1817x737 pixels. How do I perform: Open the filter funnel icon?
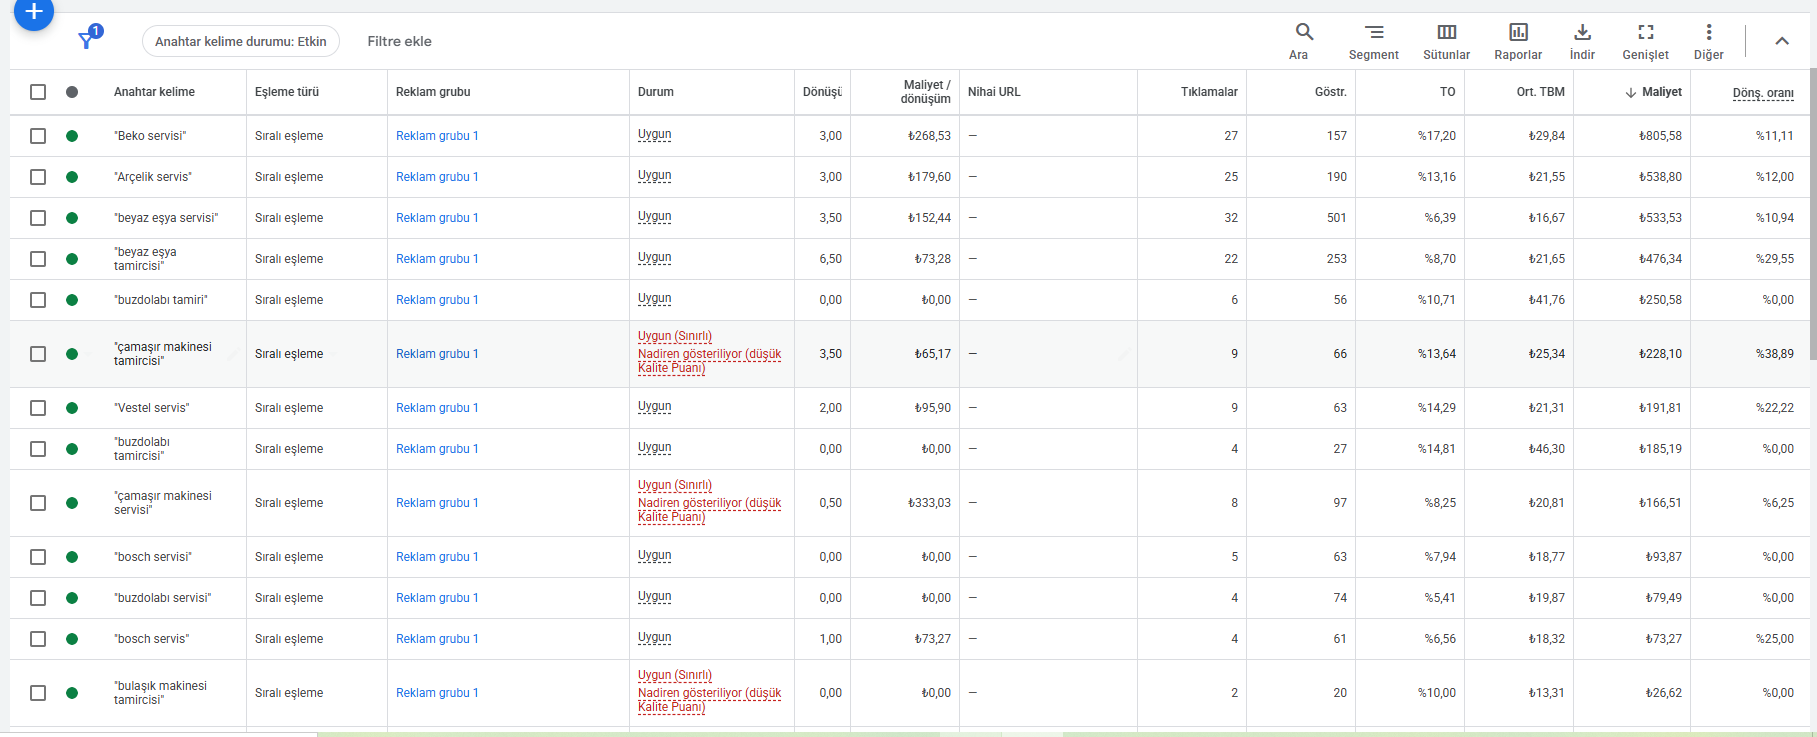(x=88, y=40)
